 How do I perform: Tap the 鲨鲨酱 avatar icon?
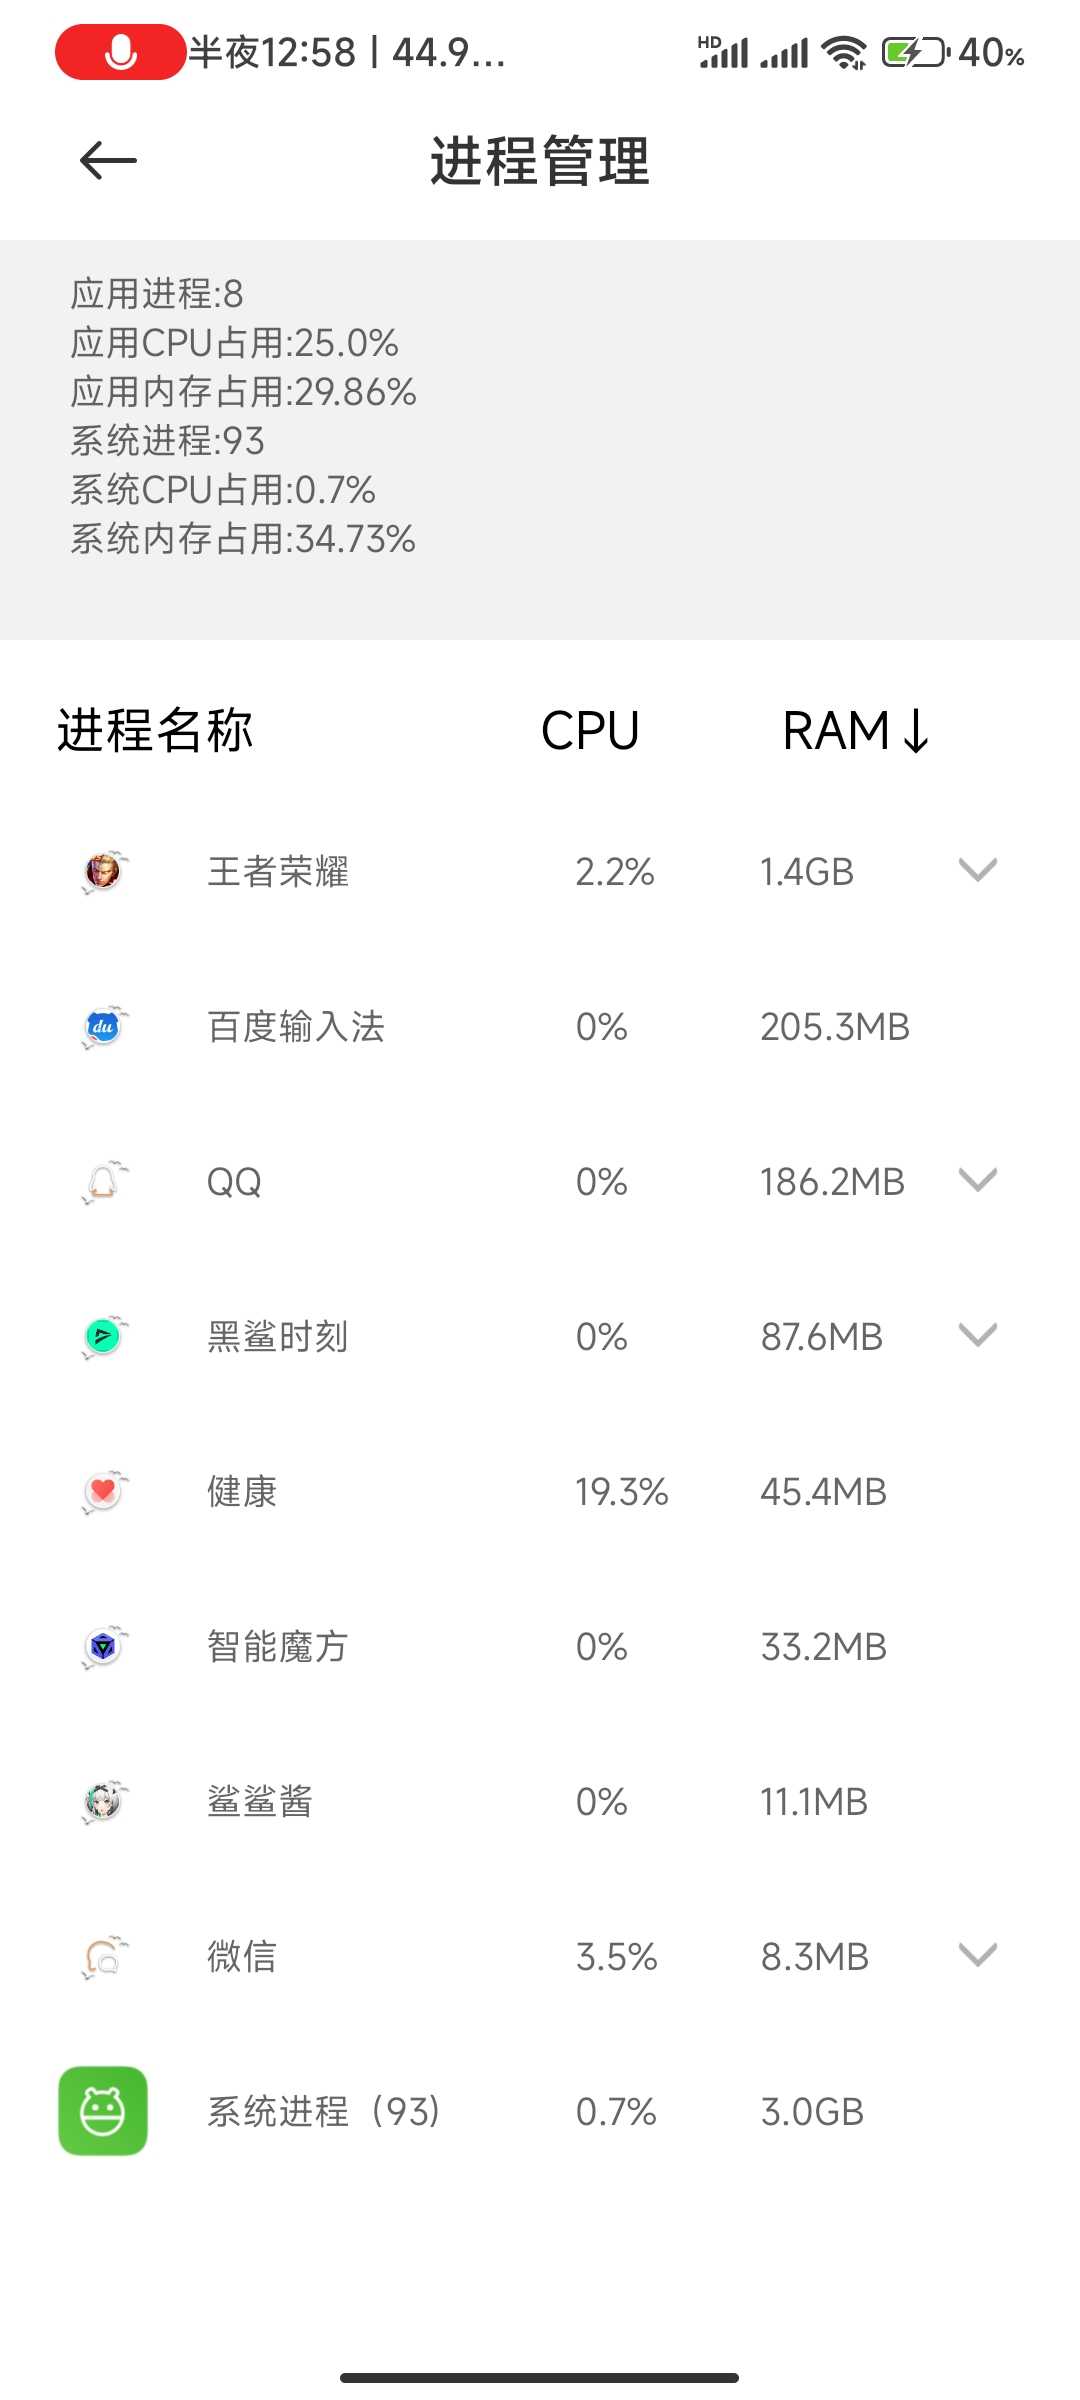click(104, 1801)
